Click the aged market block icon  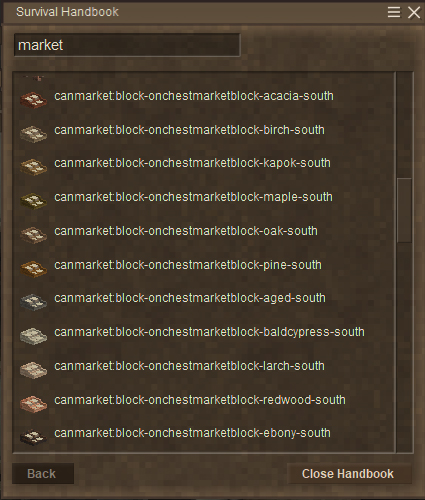click(x=33, y=302)
